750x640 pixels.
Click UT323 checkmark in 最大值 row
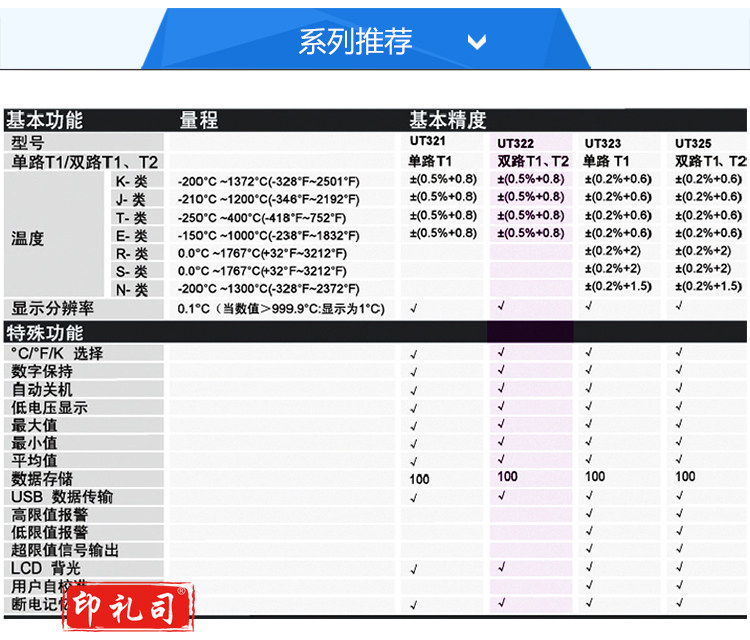click(x=589, y=424)
